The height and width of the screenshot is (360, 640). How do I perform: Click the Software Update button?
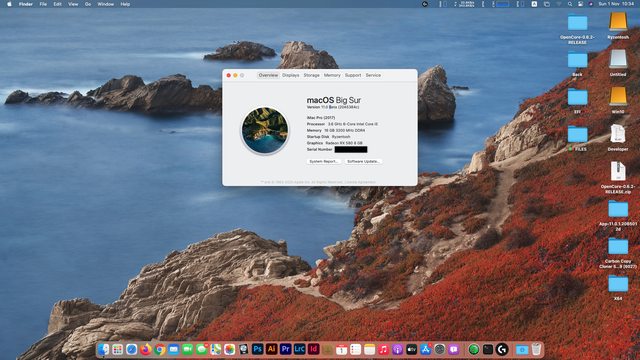click(x=363, y=162)
